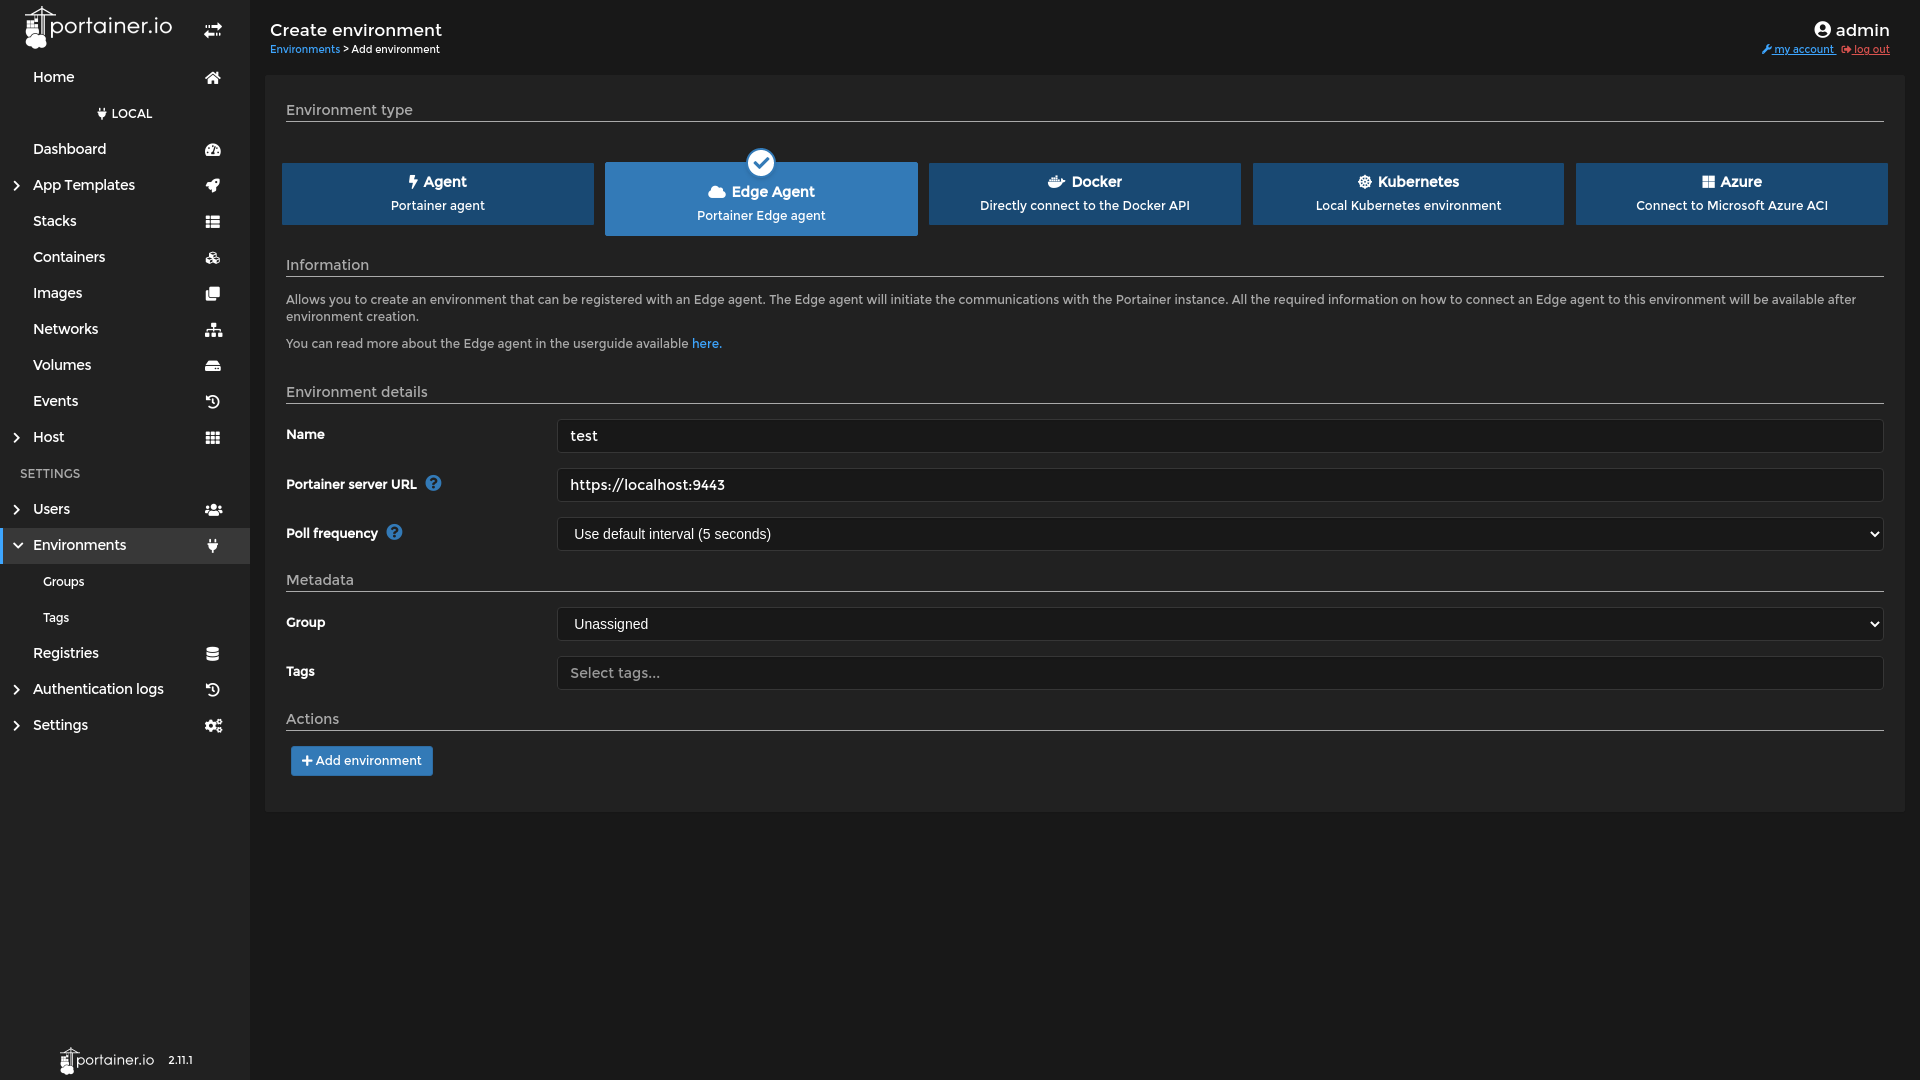Expand the Authentication logs chevron

(x=16, y=690)
